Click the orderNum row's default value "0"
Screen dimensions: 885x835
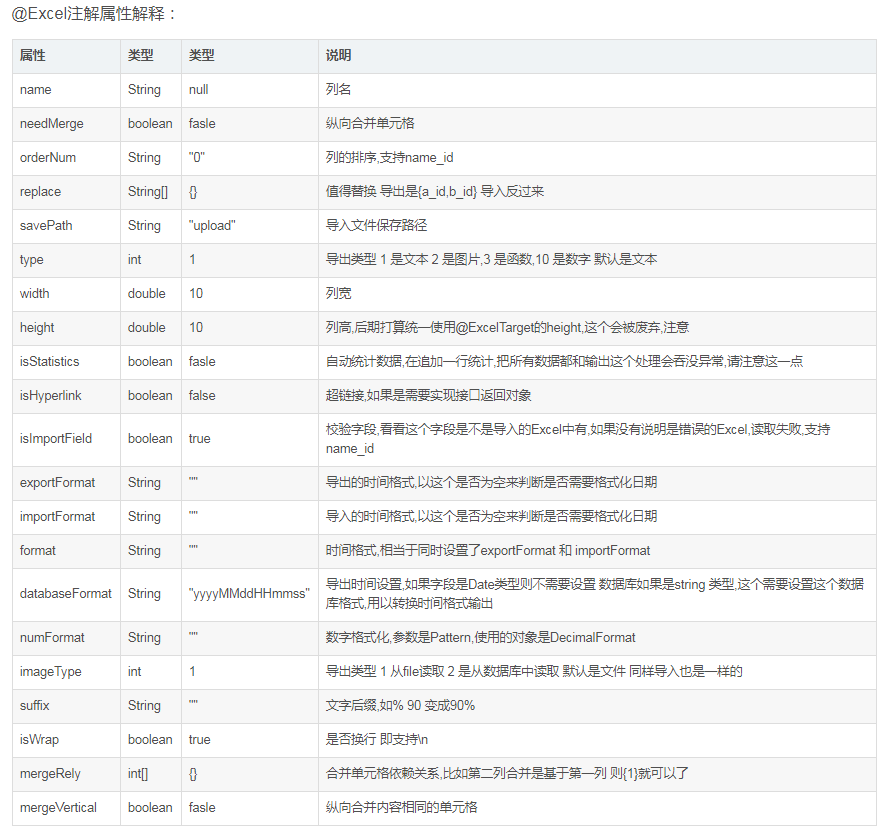point(194,158)
